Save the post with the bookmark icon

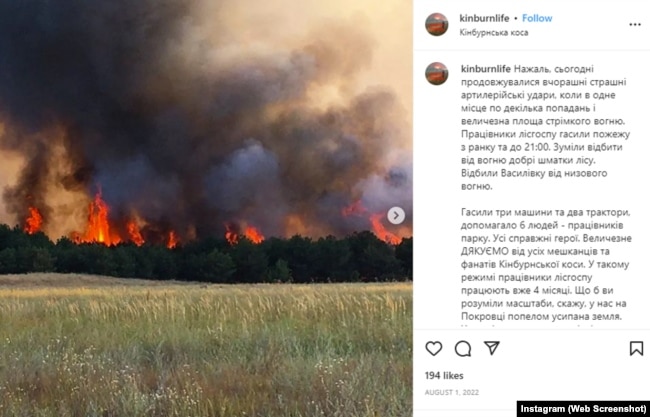636,349
